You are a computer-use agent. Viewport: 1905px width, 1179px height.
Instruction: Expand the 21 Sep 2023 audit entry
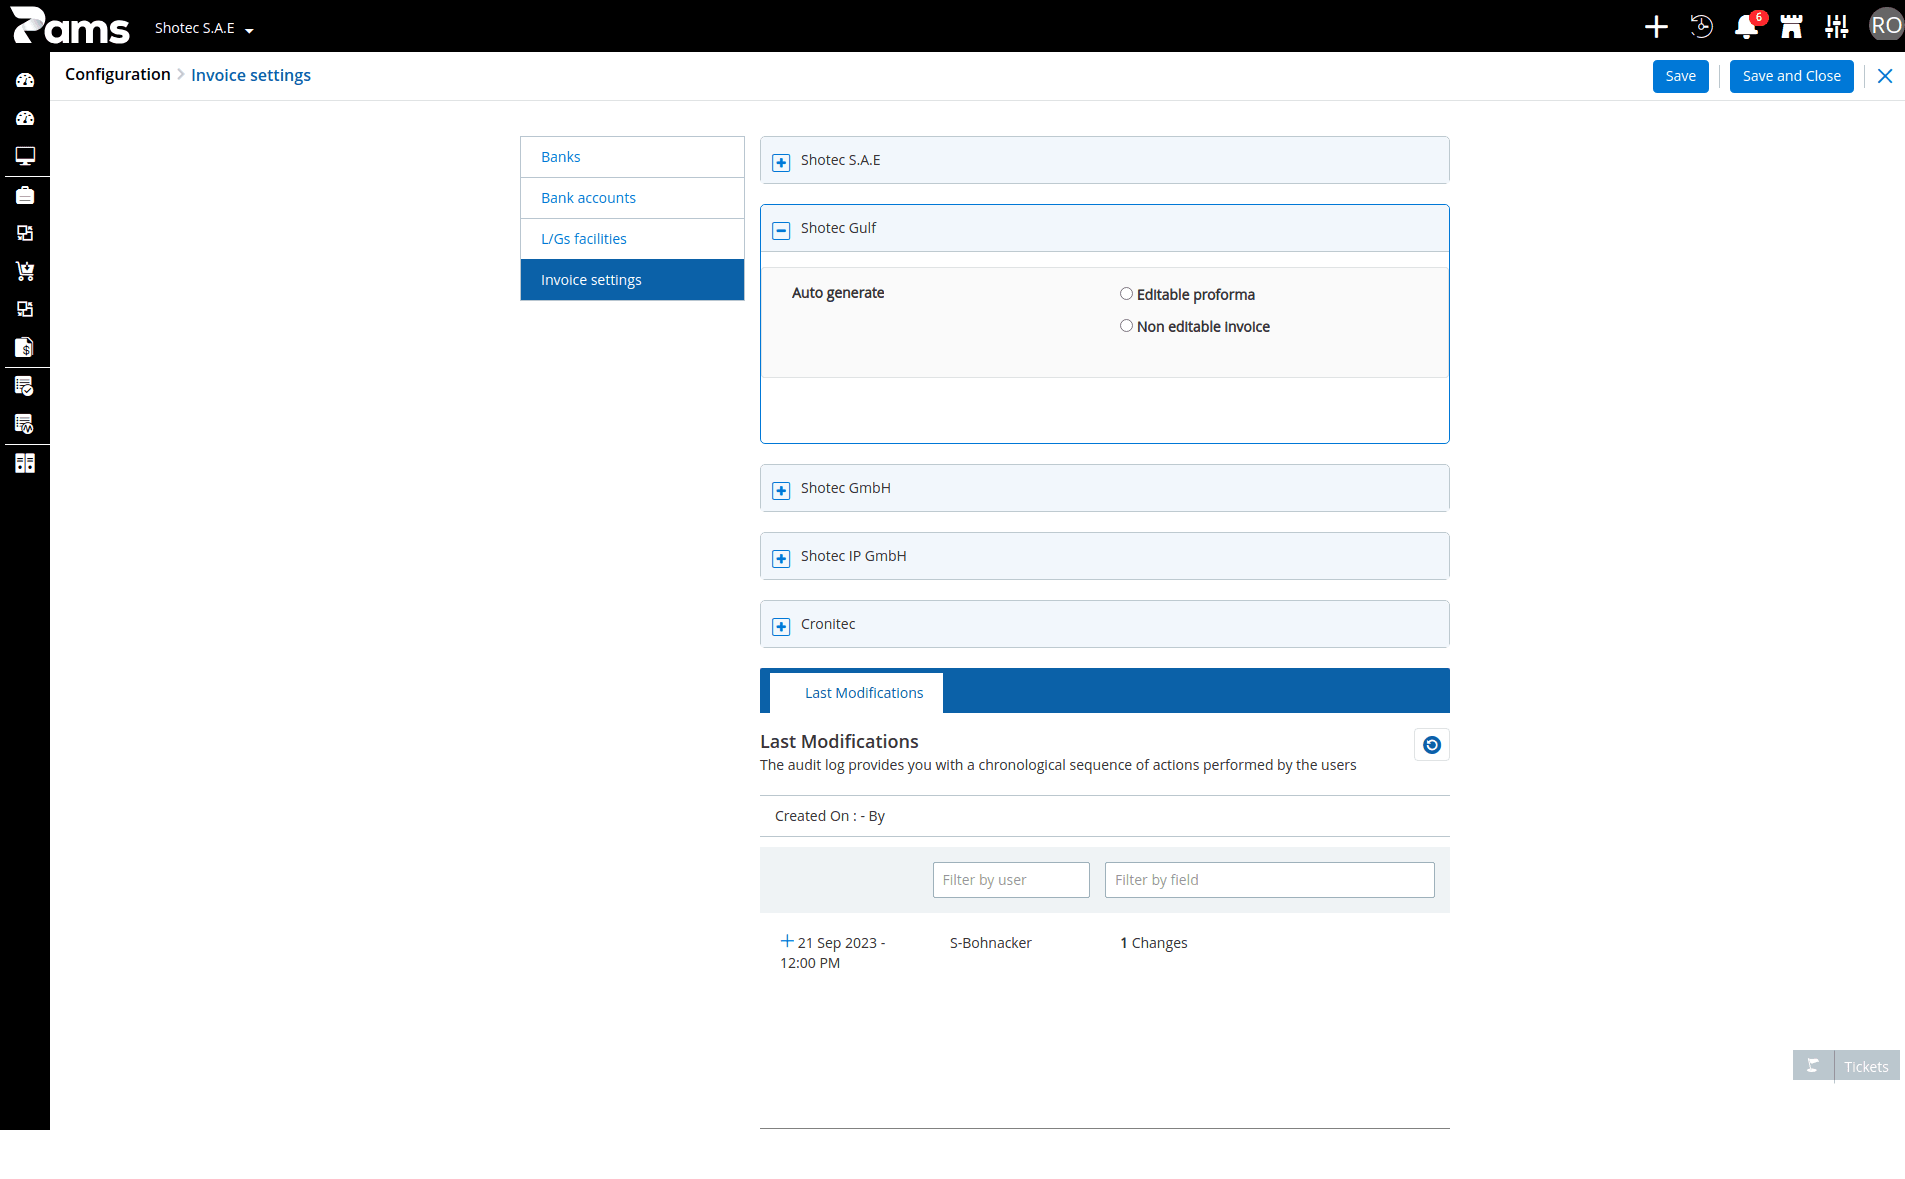(787, 941)
